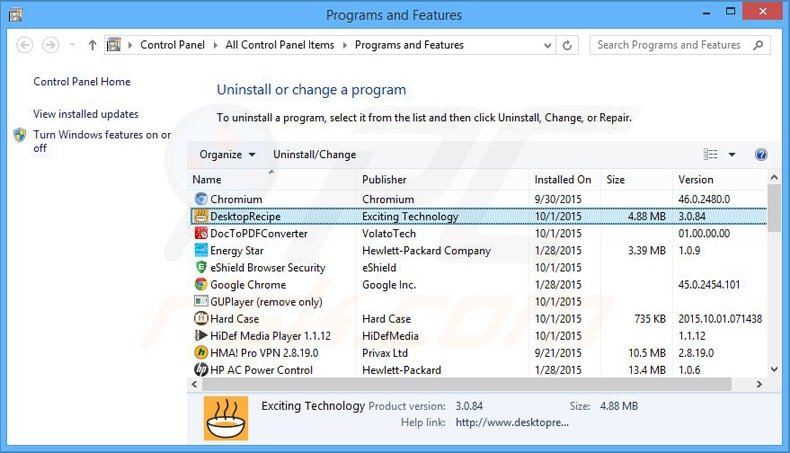Click the DesktopRecipe bowl icon in list
This screenshot has width=790, height=453.
coord(201,216)
